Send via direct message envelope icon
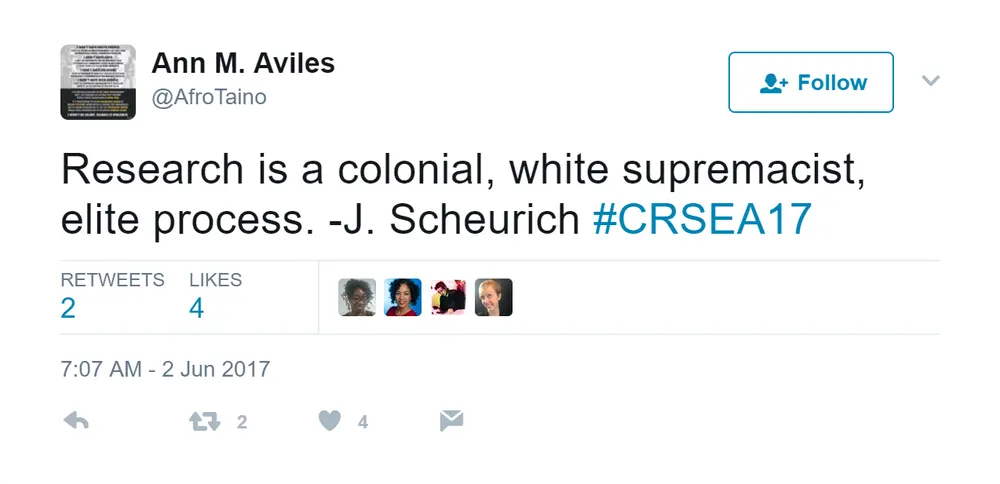The height and width of the screenshot is (484, 1000). 451,421
